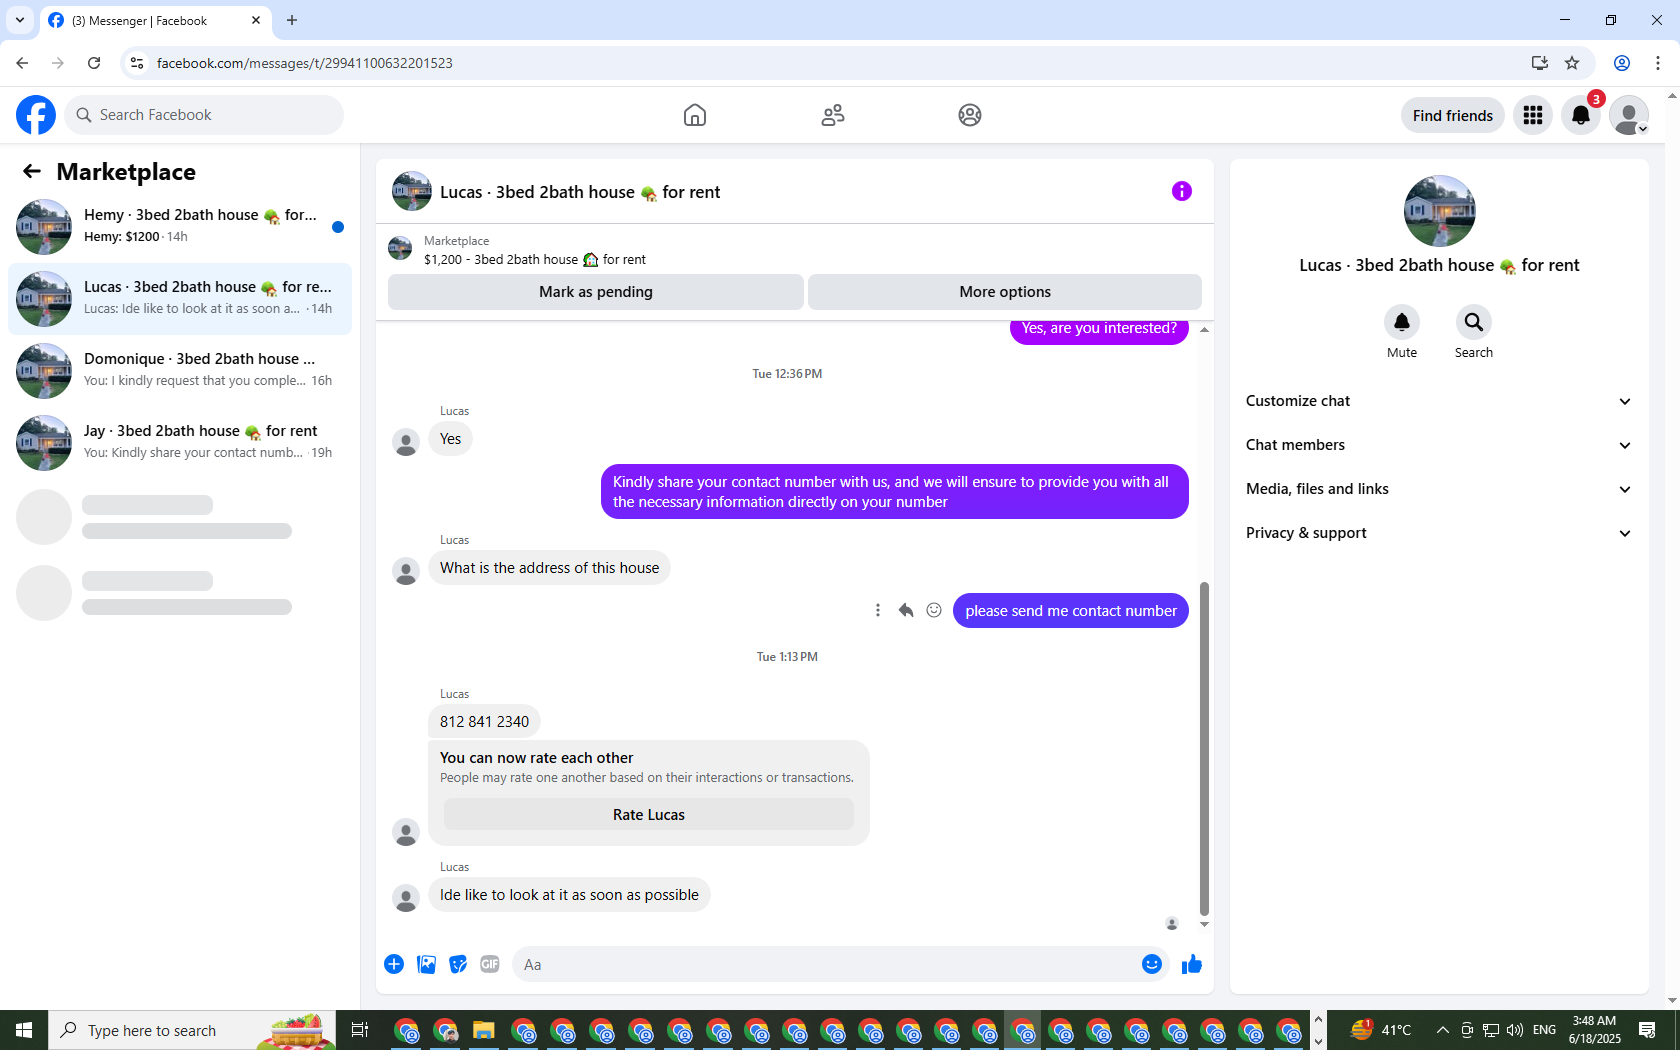The height and width of the screenshot is (1050, 1680).
Task: Open conversation information purple icon
Action: pyautogui.click(x=1182, y=191)
